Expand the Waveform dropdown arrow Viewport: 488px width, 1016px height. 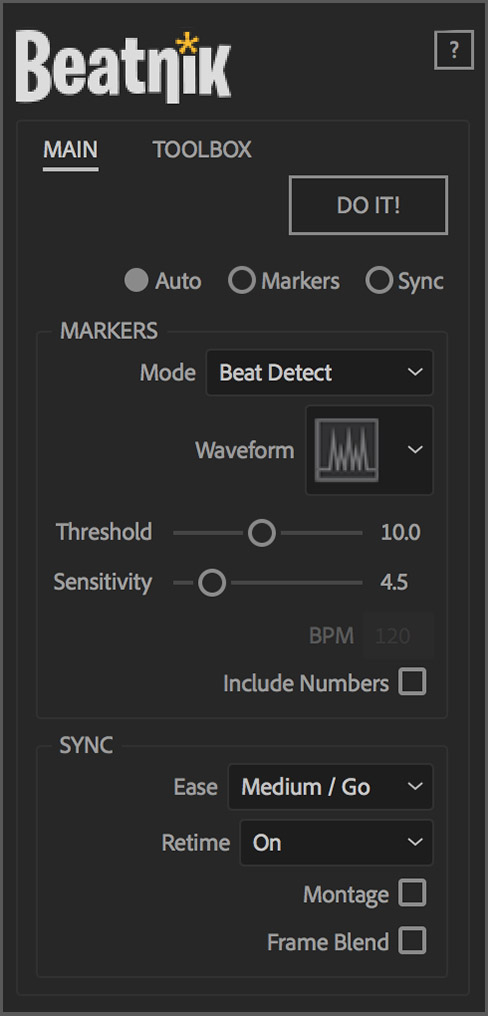click(415, 450)
